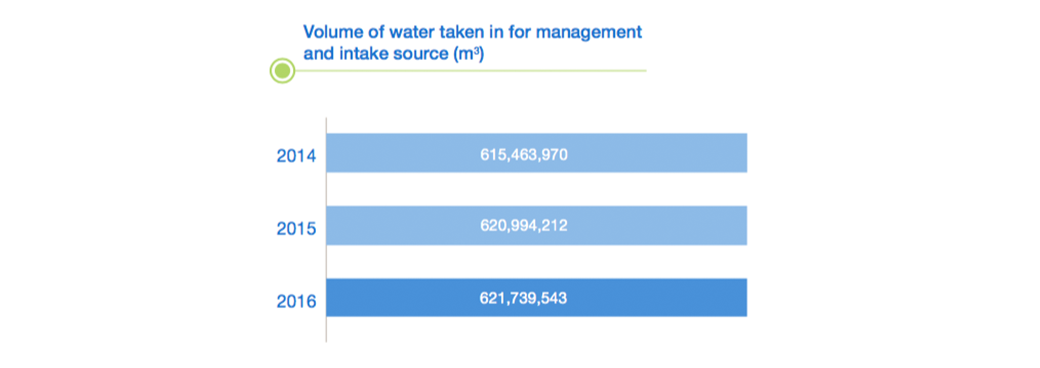Click the light blue 2015 bar

pyautogui.click(x=537, y=225)
